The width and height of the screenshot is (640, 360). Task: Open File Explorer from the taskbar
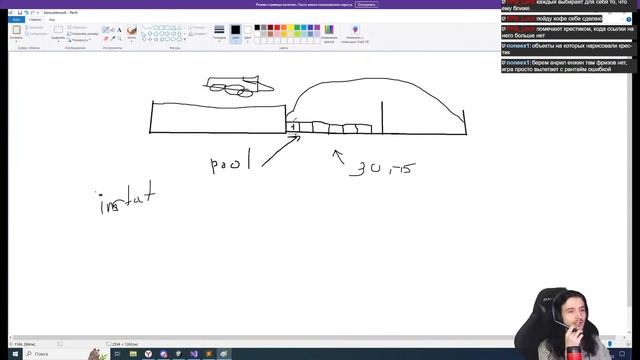click(133, 354)
